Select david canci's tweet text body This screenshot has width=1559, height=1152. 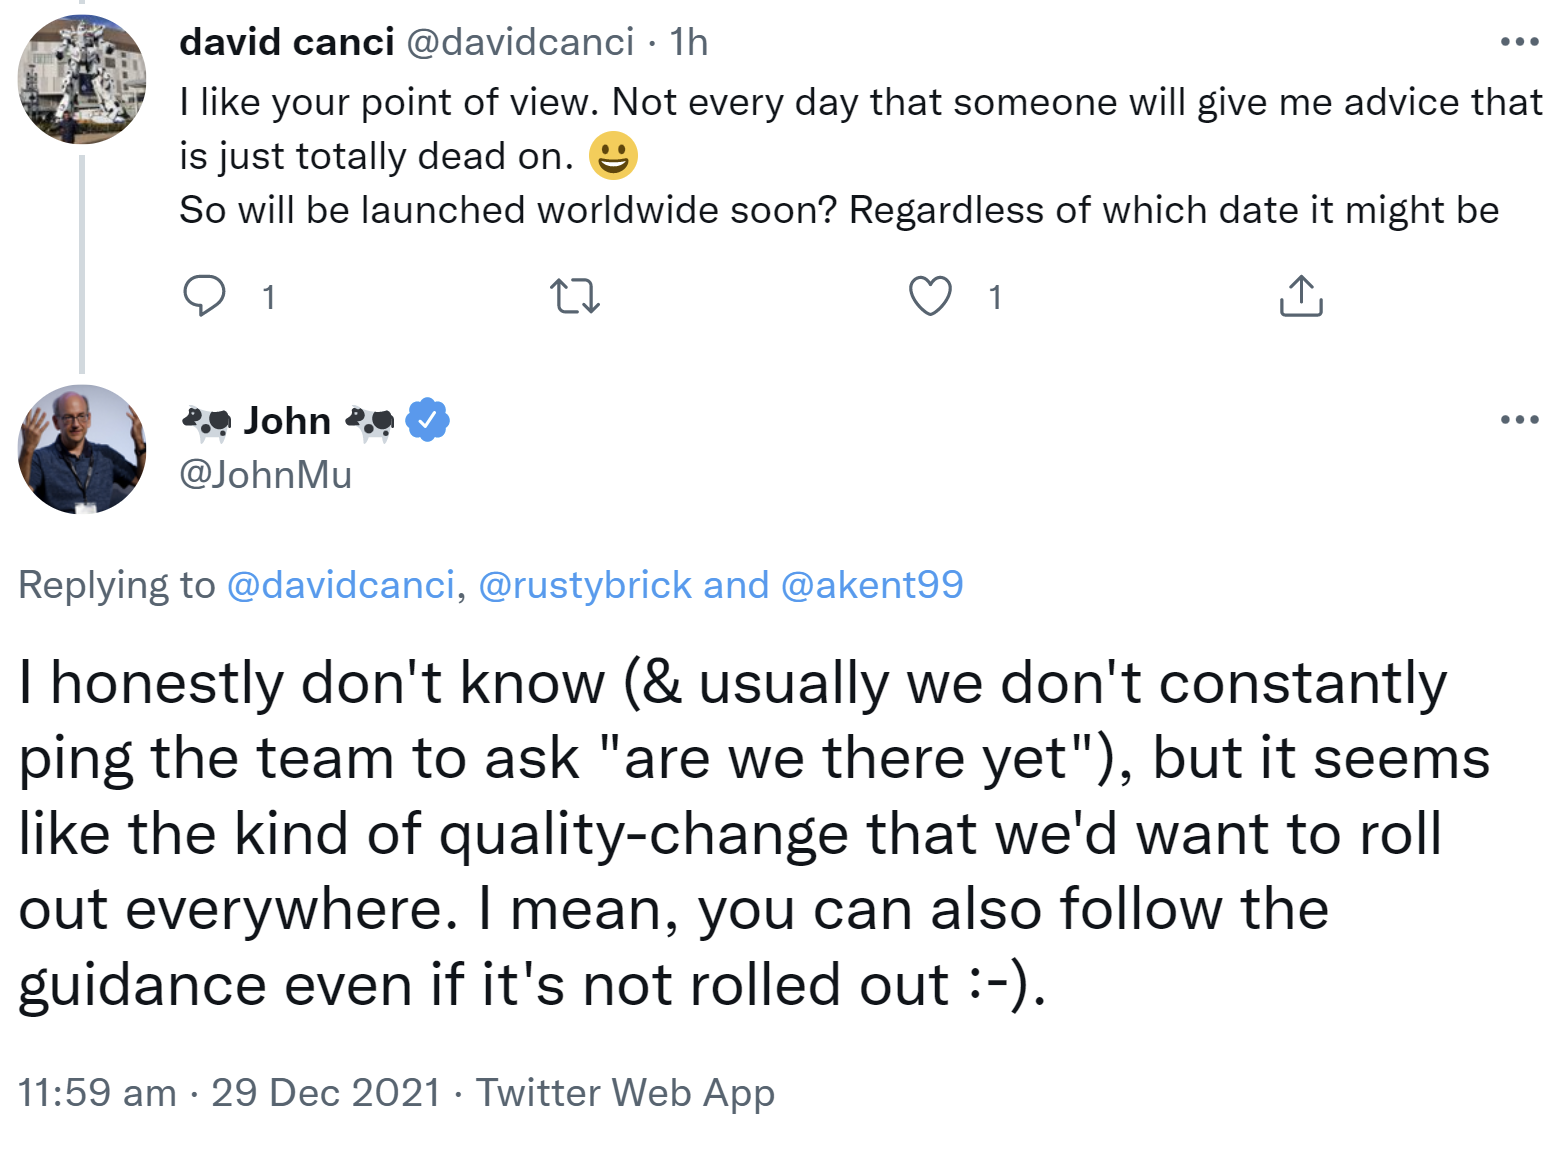[840, 156]
